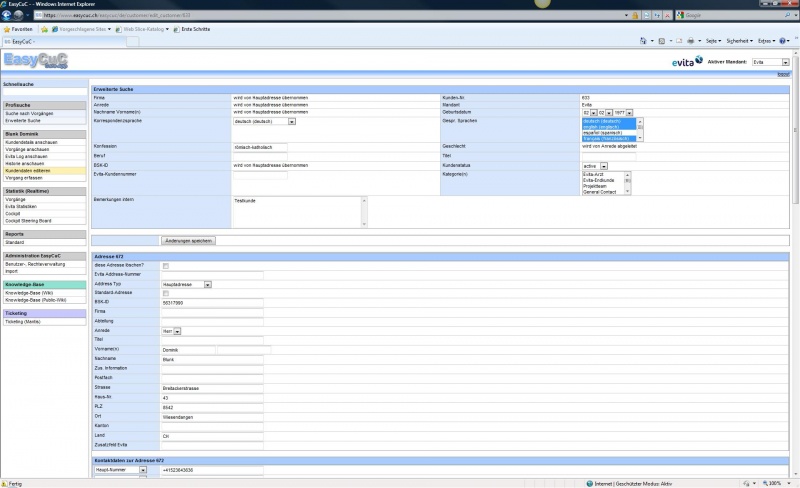The width and height of the screenshot is (800, 488).
Task: Click the Gespr. Sprachen list scrollbar
Action: coord(640,130)
